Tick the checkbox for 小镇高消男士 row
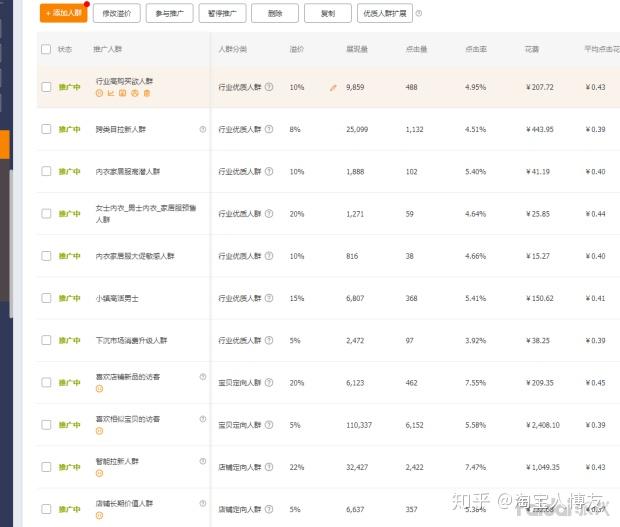Viewport: 620px width, 527px height. tap(46, 298)
